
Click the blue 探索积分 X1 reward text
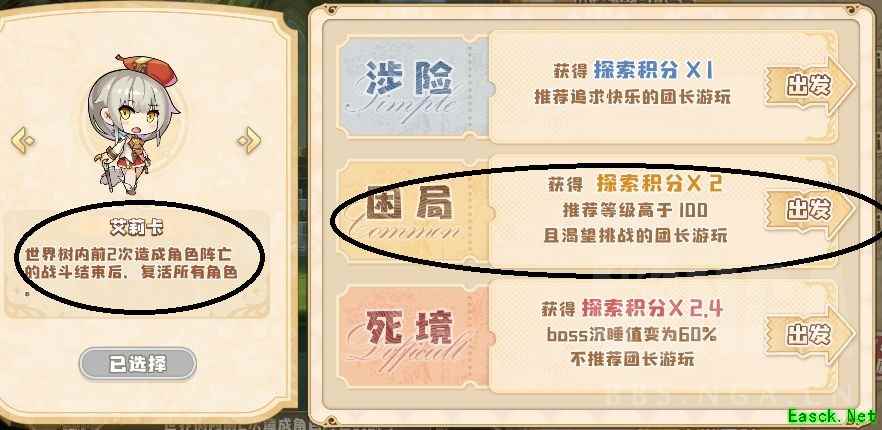click(654, 70)
